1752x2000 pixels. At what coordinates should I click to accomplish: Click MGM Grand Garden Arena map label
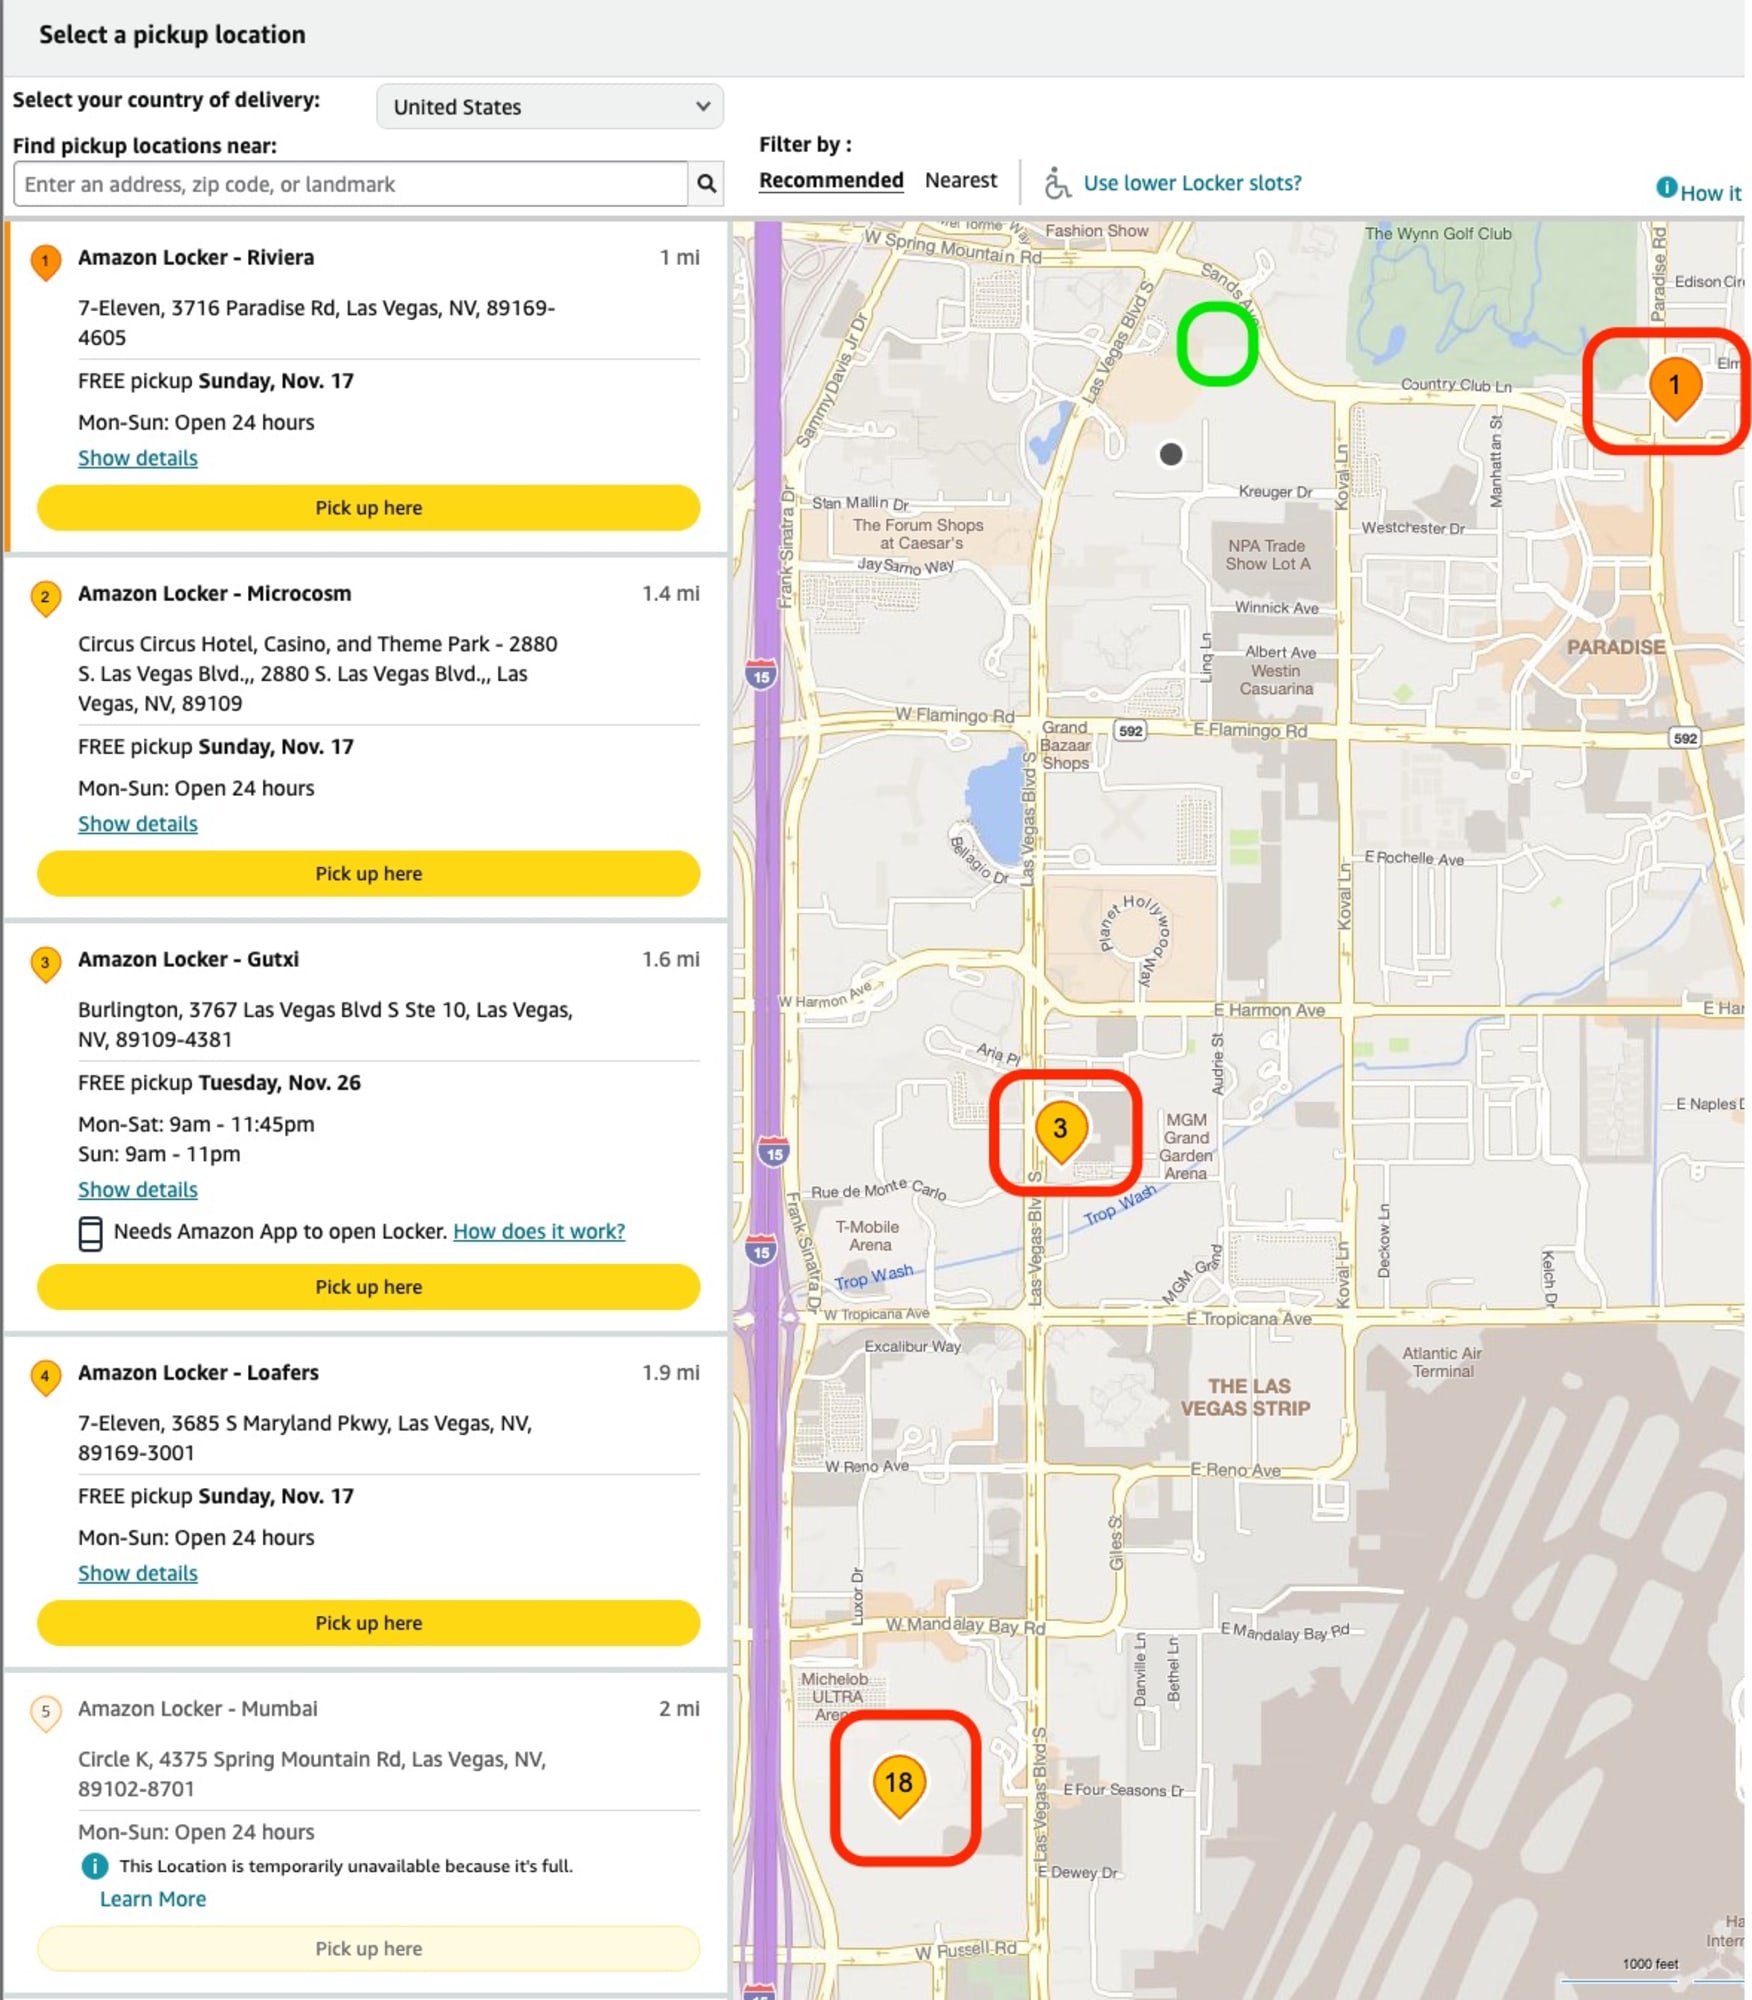click(1186, 1146)
